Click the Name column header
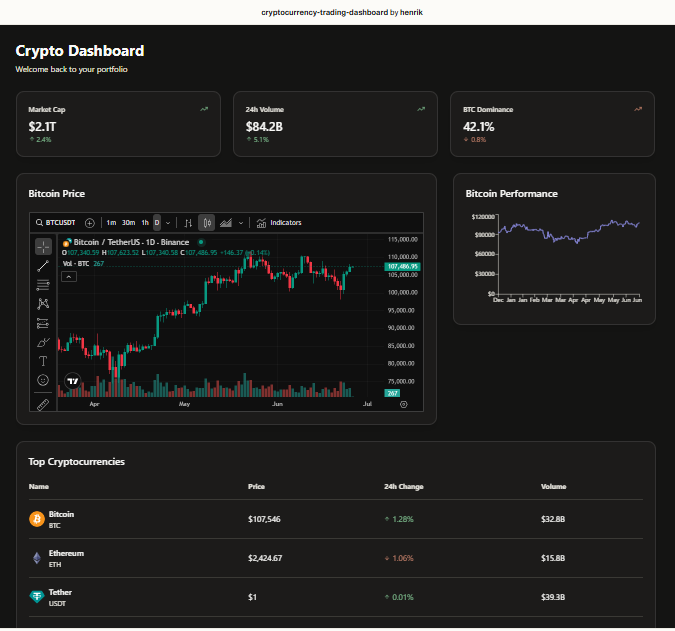Viewport: 675px width, 631px height. coord(39,486)
